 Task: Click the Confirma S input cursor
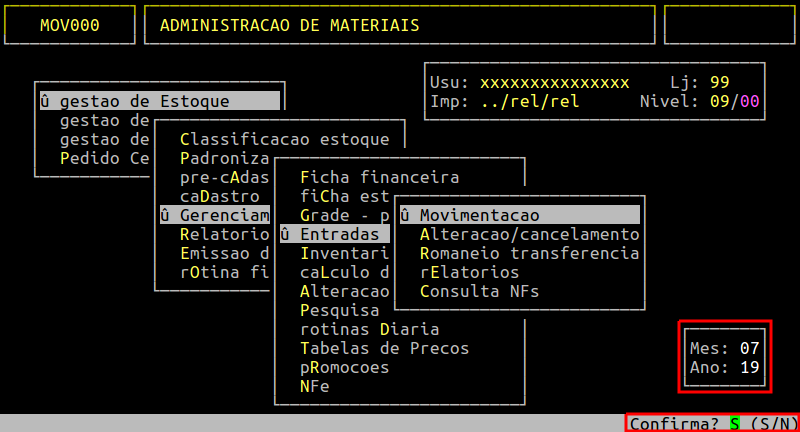point(734,423)
